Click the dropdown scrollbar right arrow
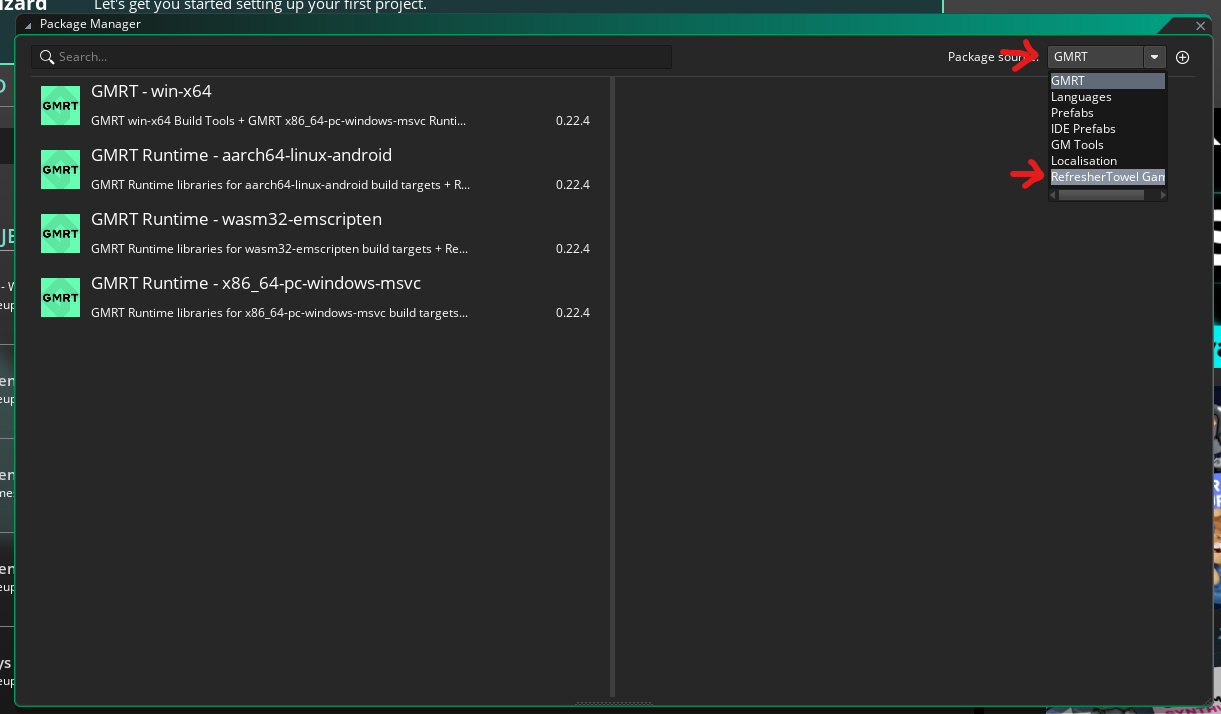 coord(1162,195)
